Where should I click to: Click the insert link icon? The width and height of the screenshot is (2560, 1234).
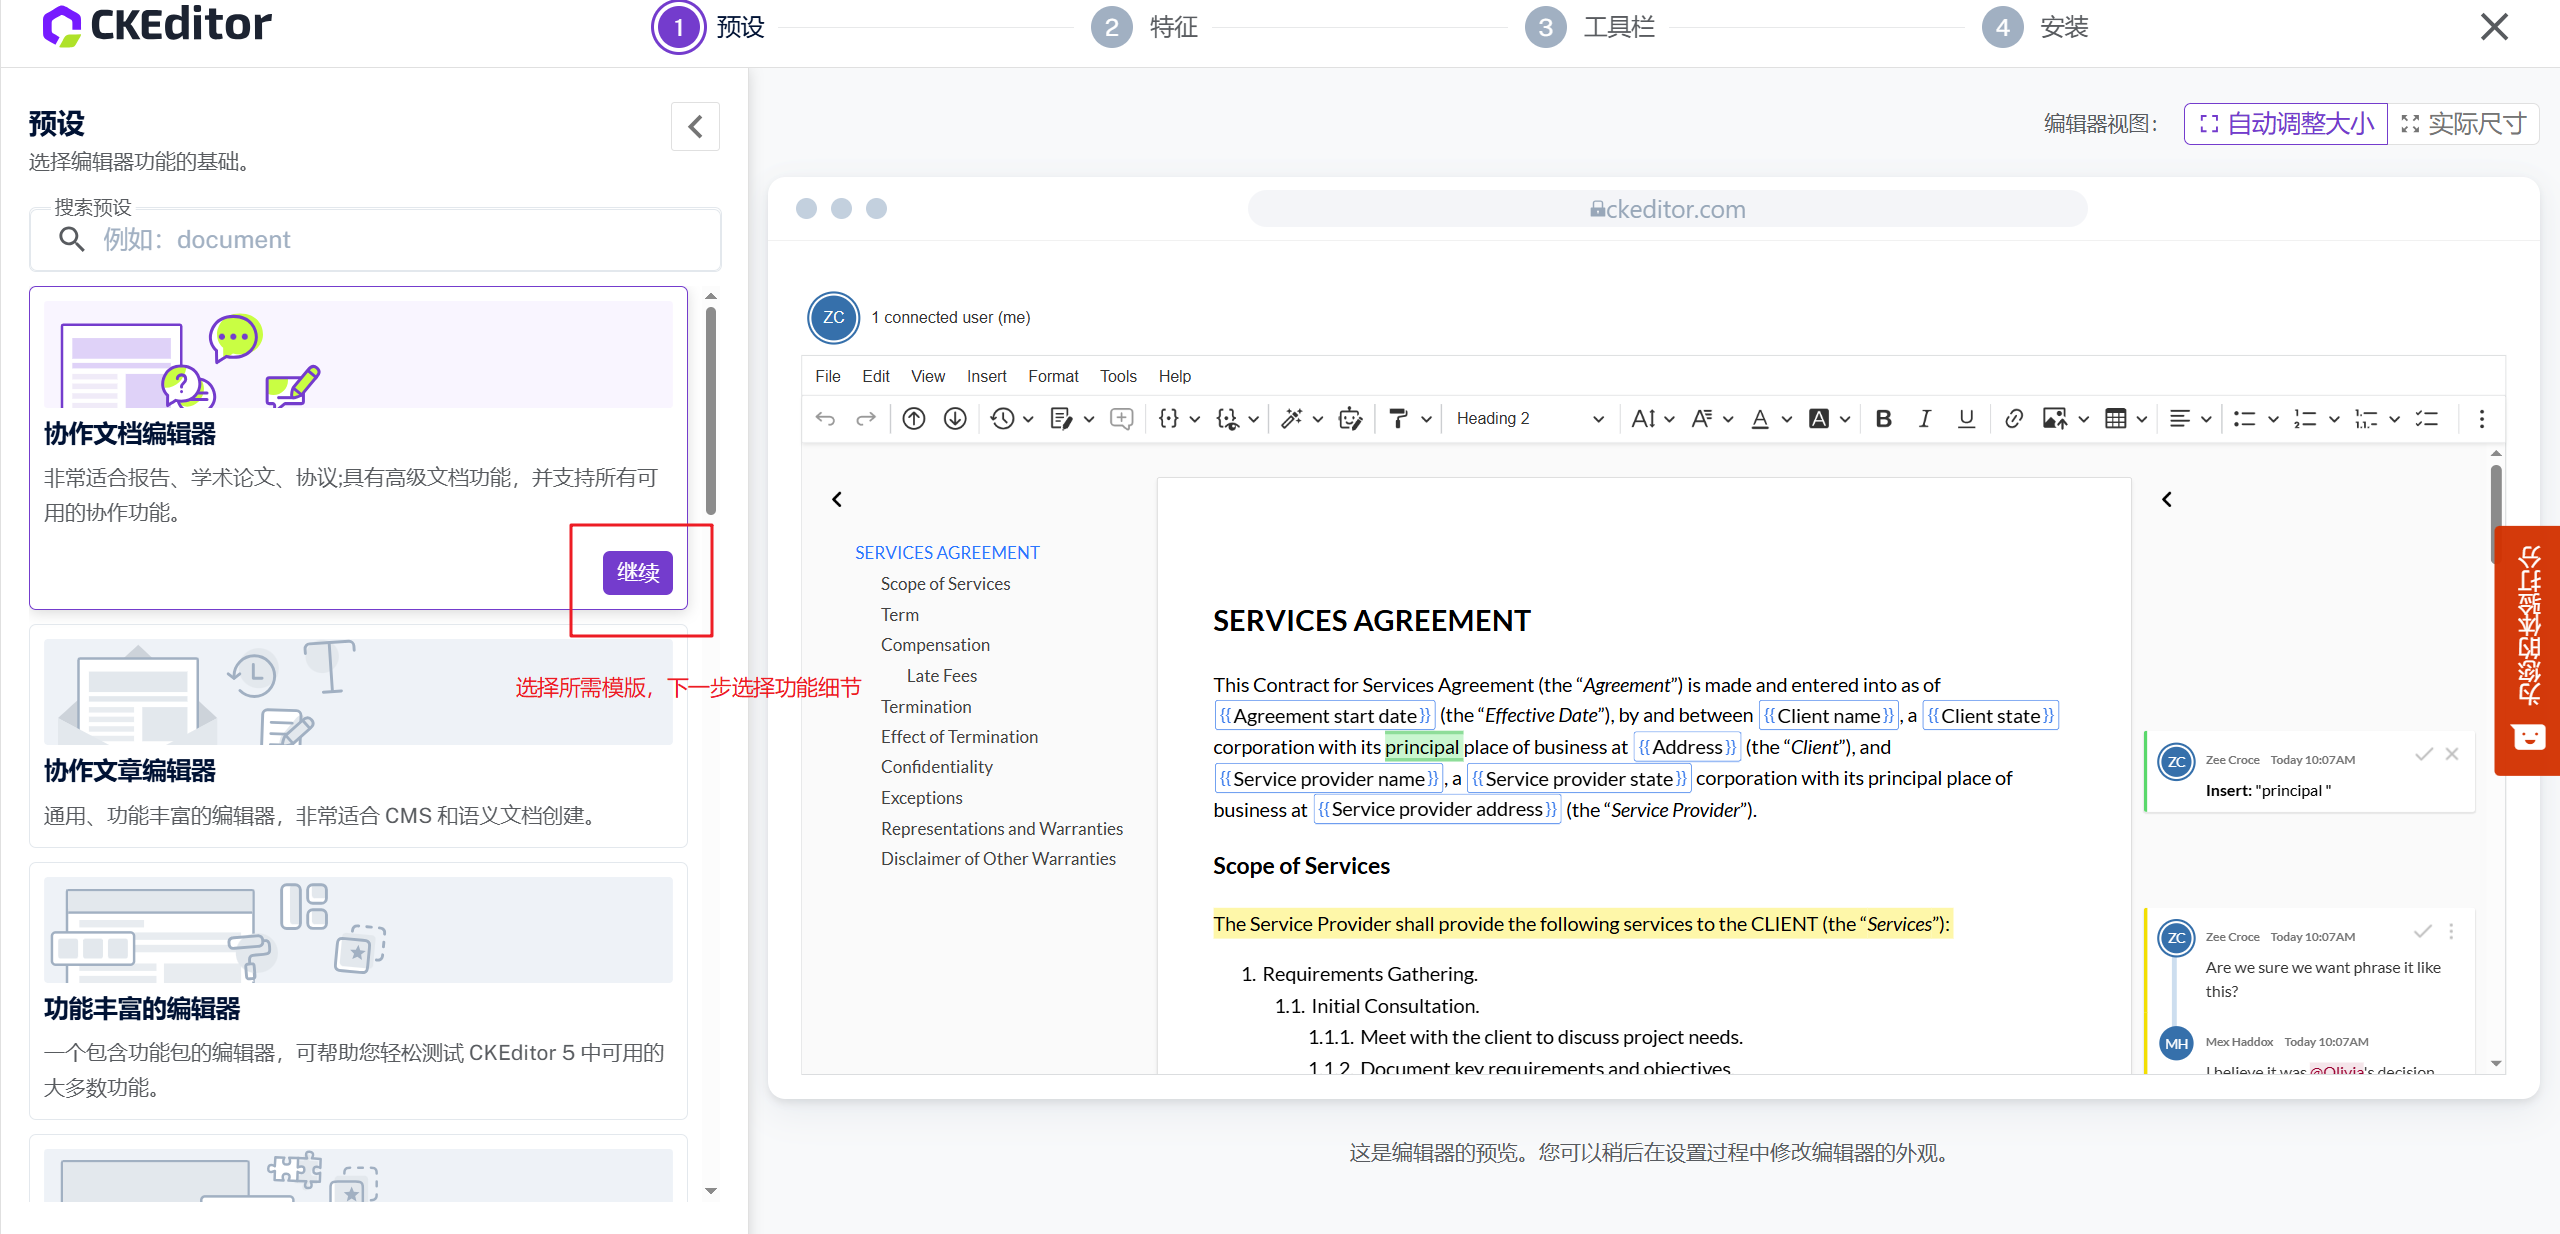coord(2014,419)
